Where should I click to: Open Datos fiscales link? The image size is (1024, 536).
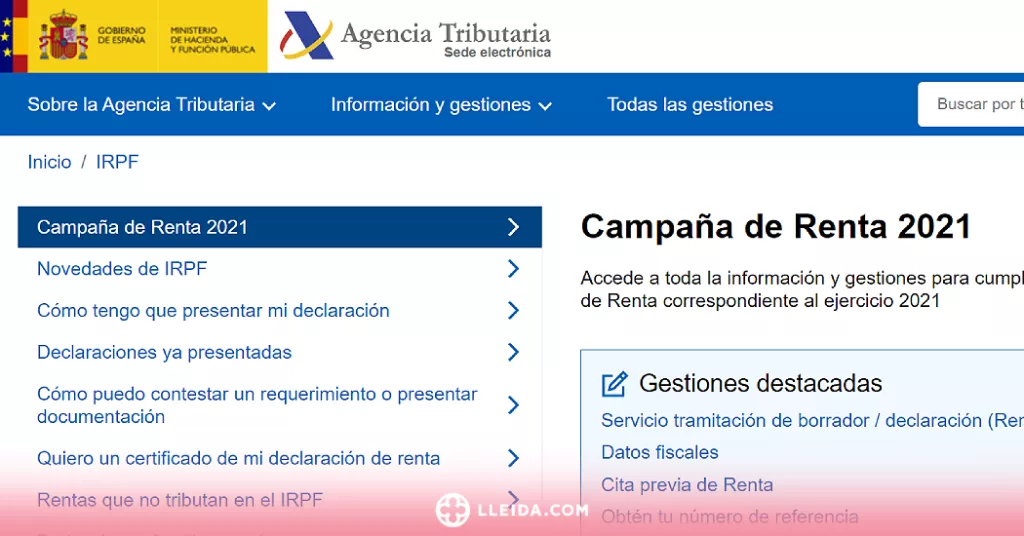[660, 452]
